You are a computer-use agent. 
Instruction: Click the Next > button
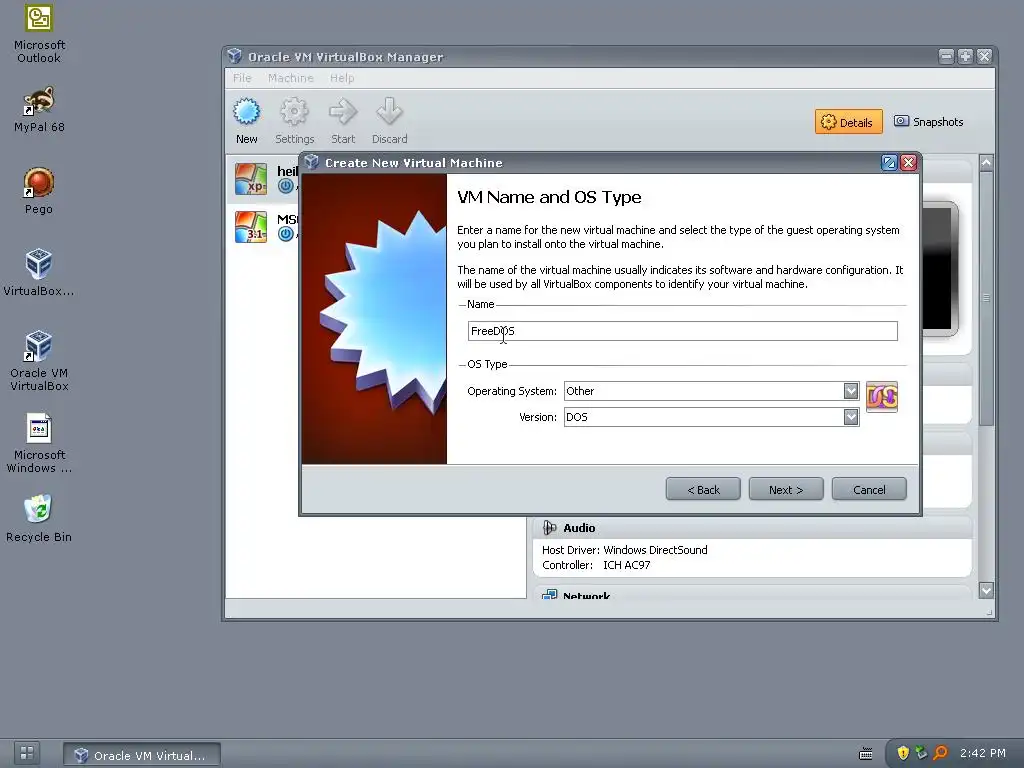coord(786,489)
